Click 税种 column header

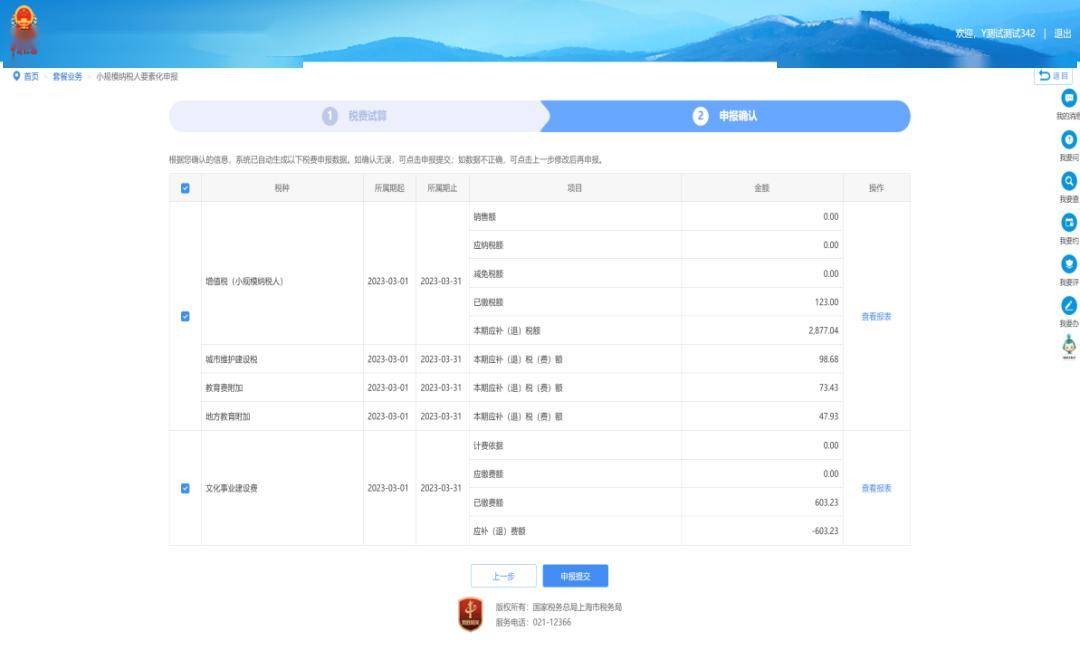coord(282,188)
